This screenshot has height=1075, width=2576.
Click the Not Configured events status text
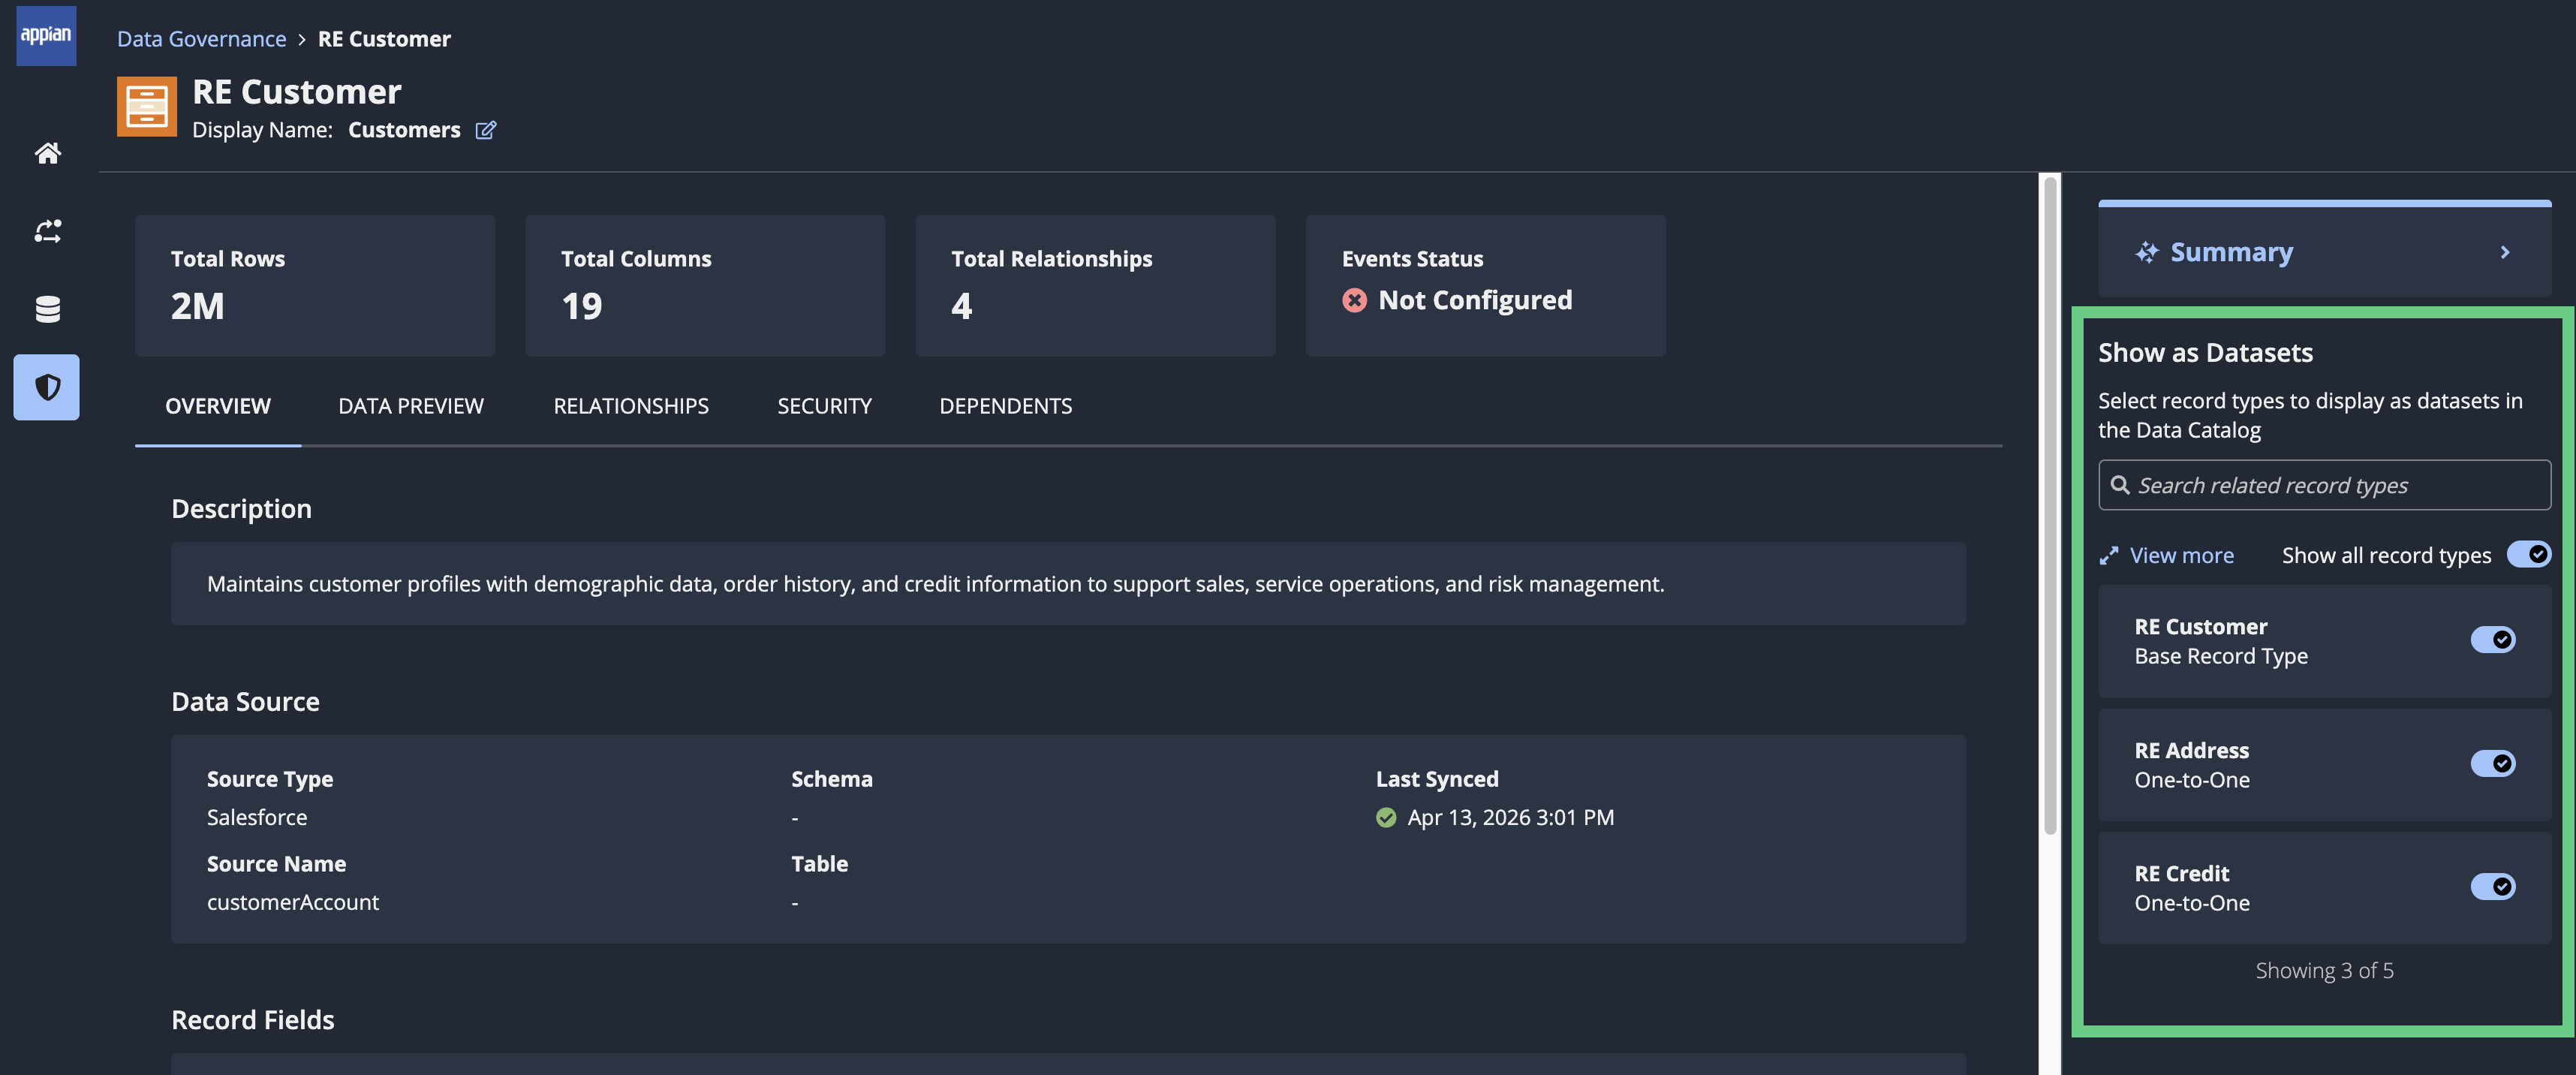point(1475,300)
